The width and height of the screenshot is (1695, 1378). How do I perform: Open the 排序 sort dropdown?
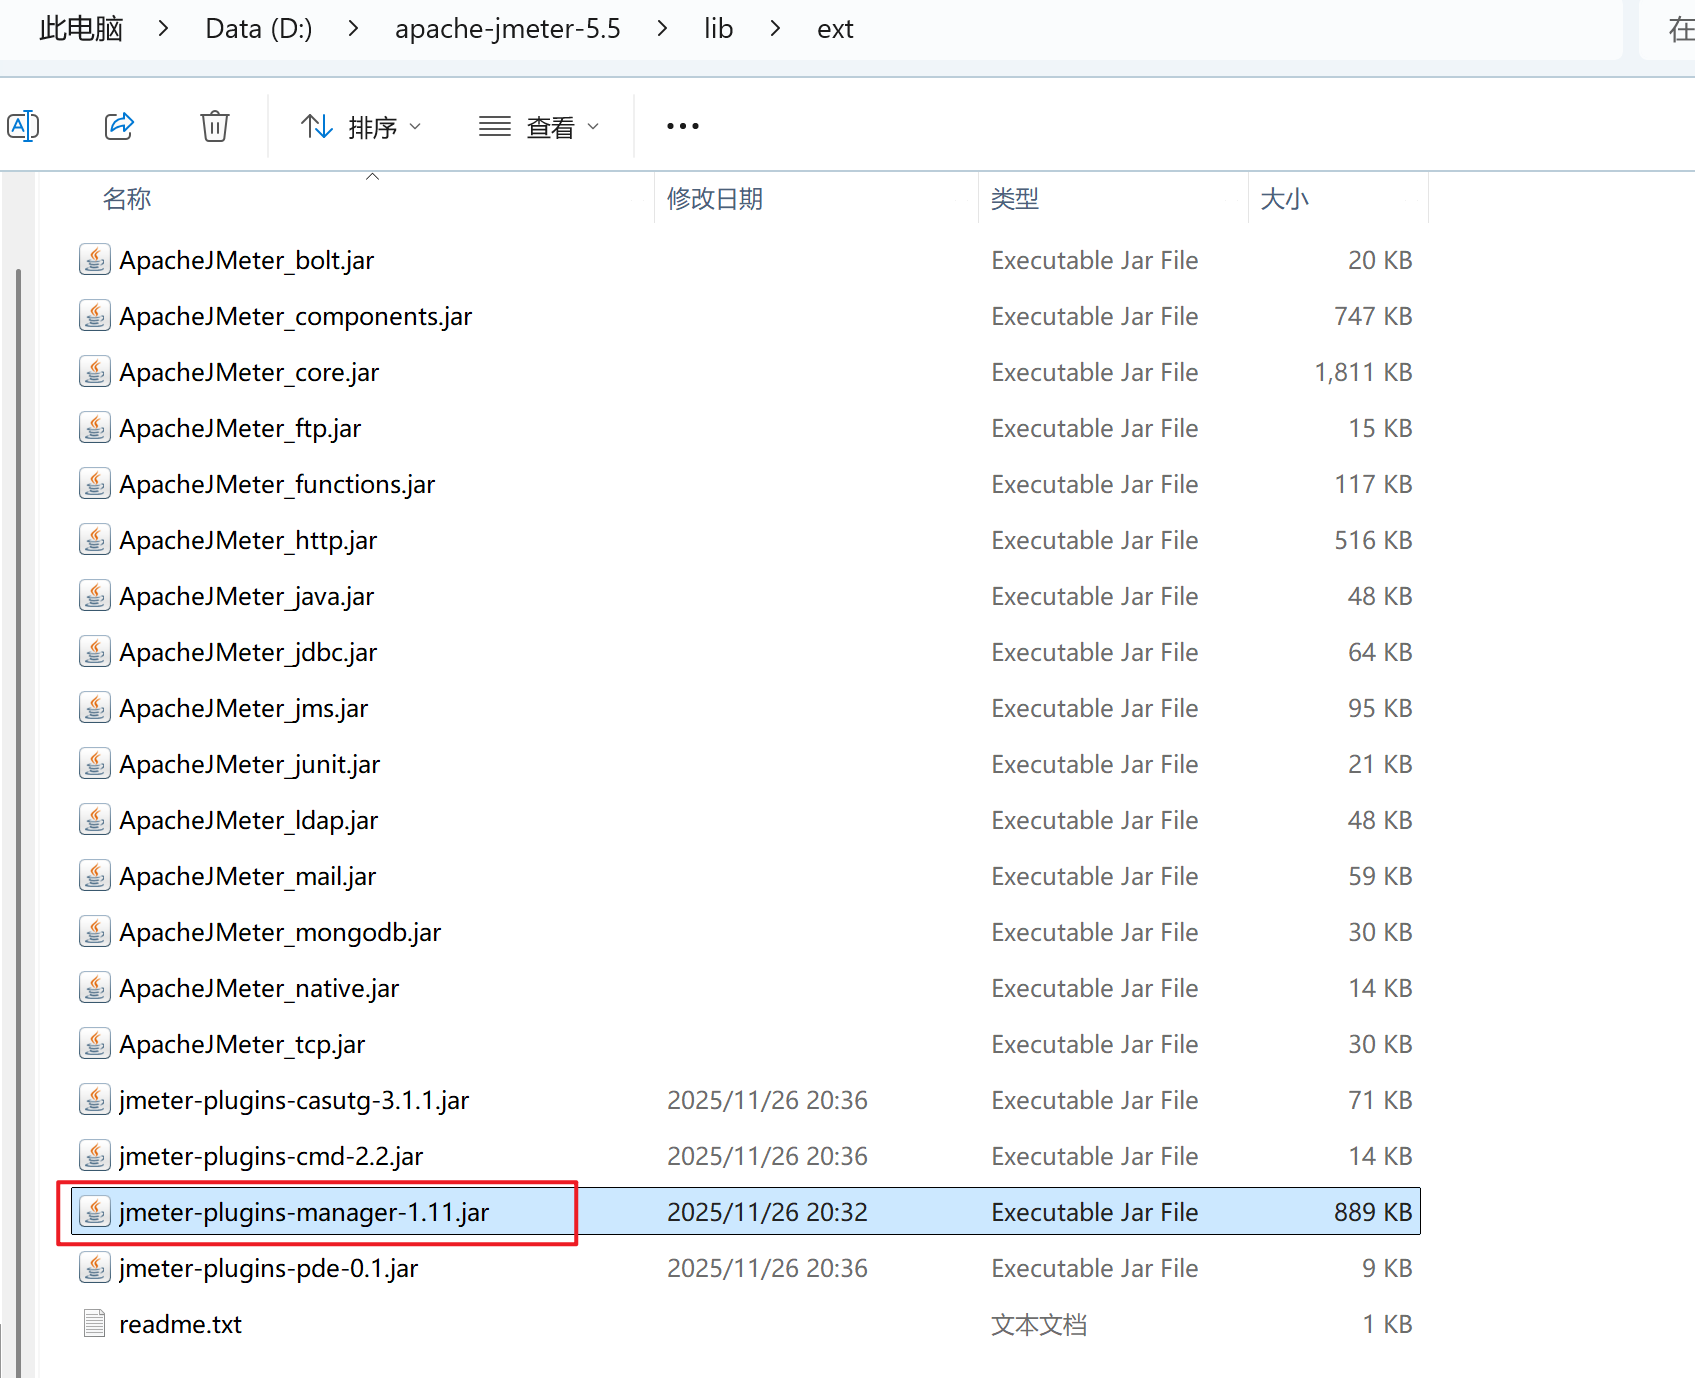(x=361, y=127)
